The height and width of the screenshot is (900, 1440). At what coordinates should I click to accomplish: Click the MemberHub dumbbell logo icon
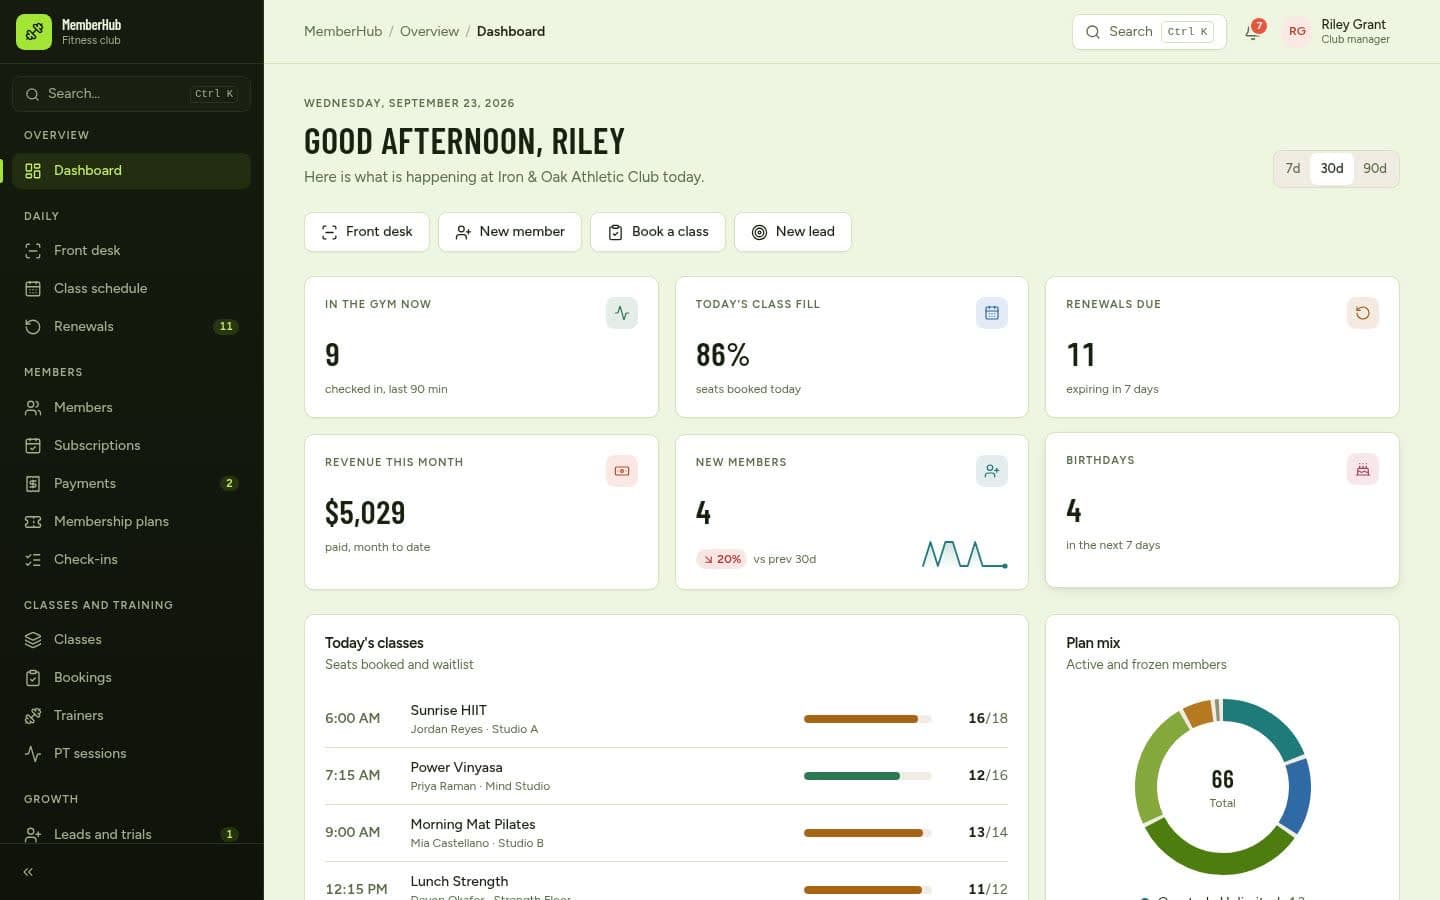click(x=34, y=32)
